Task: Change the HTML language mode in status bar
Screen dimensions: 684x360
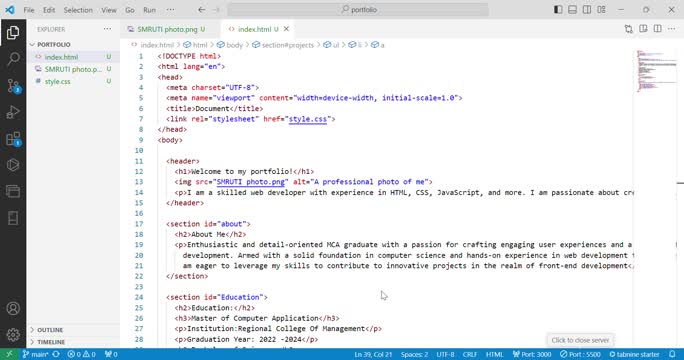Action: tap(494, 354)
